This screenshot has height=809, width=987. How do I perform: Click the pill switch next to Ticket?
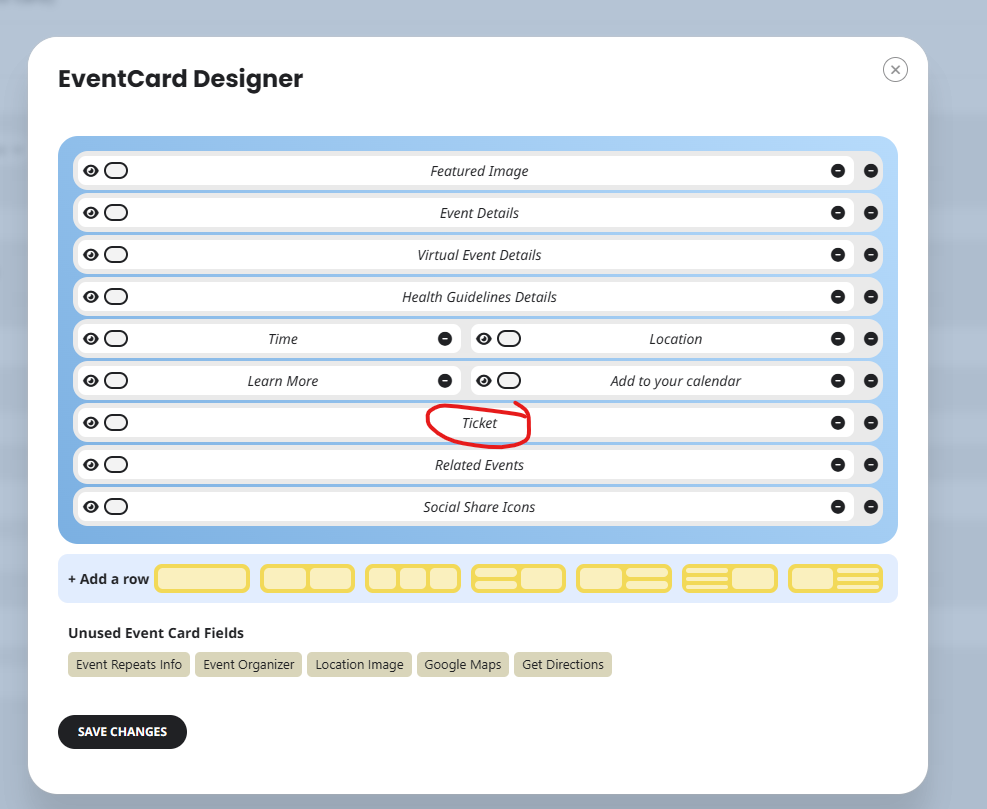pos(116,422)
